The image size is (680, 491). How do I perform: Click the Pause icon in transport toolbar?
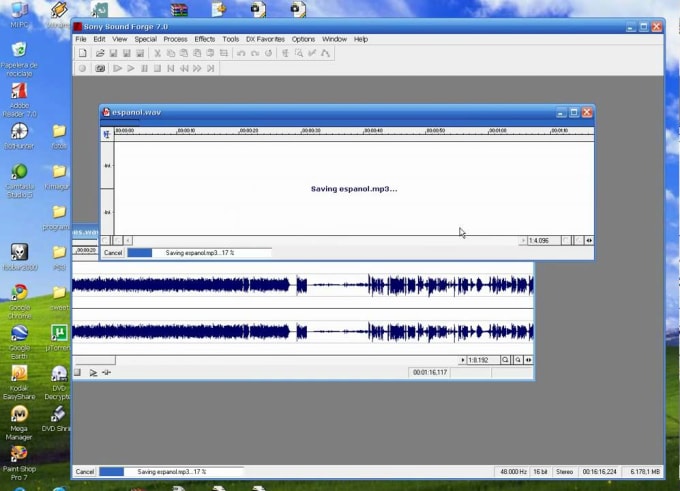(144, 69)
